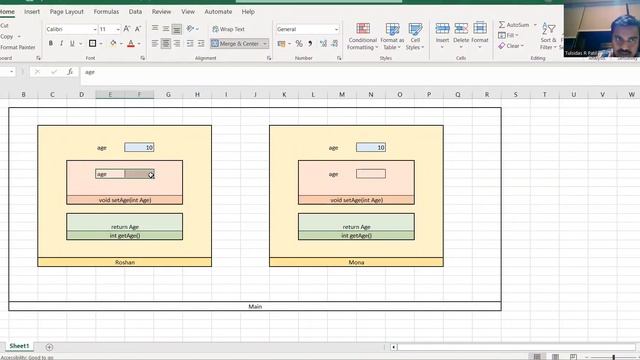Image resolution: width=640 pixels, height=360 pixels.
Task: Select Sheet1 tab
Action: 19,346
